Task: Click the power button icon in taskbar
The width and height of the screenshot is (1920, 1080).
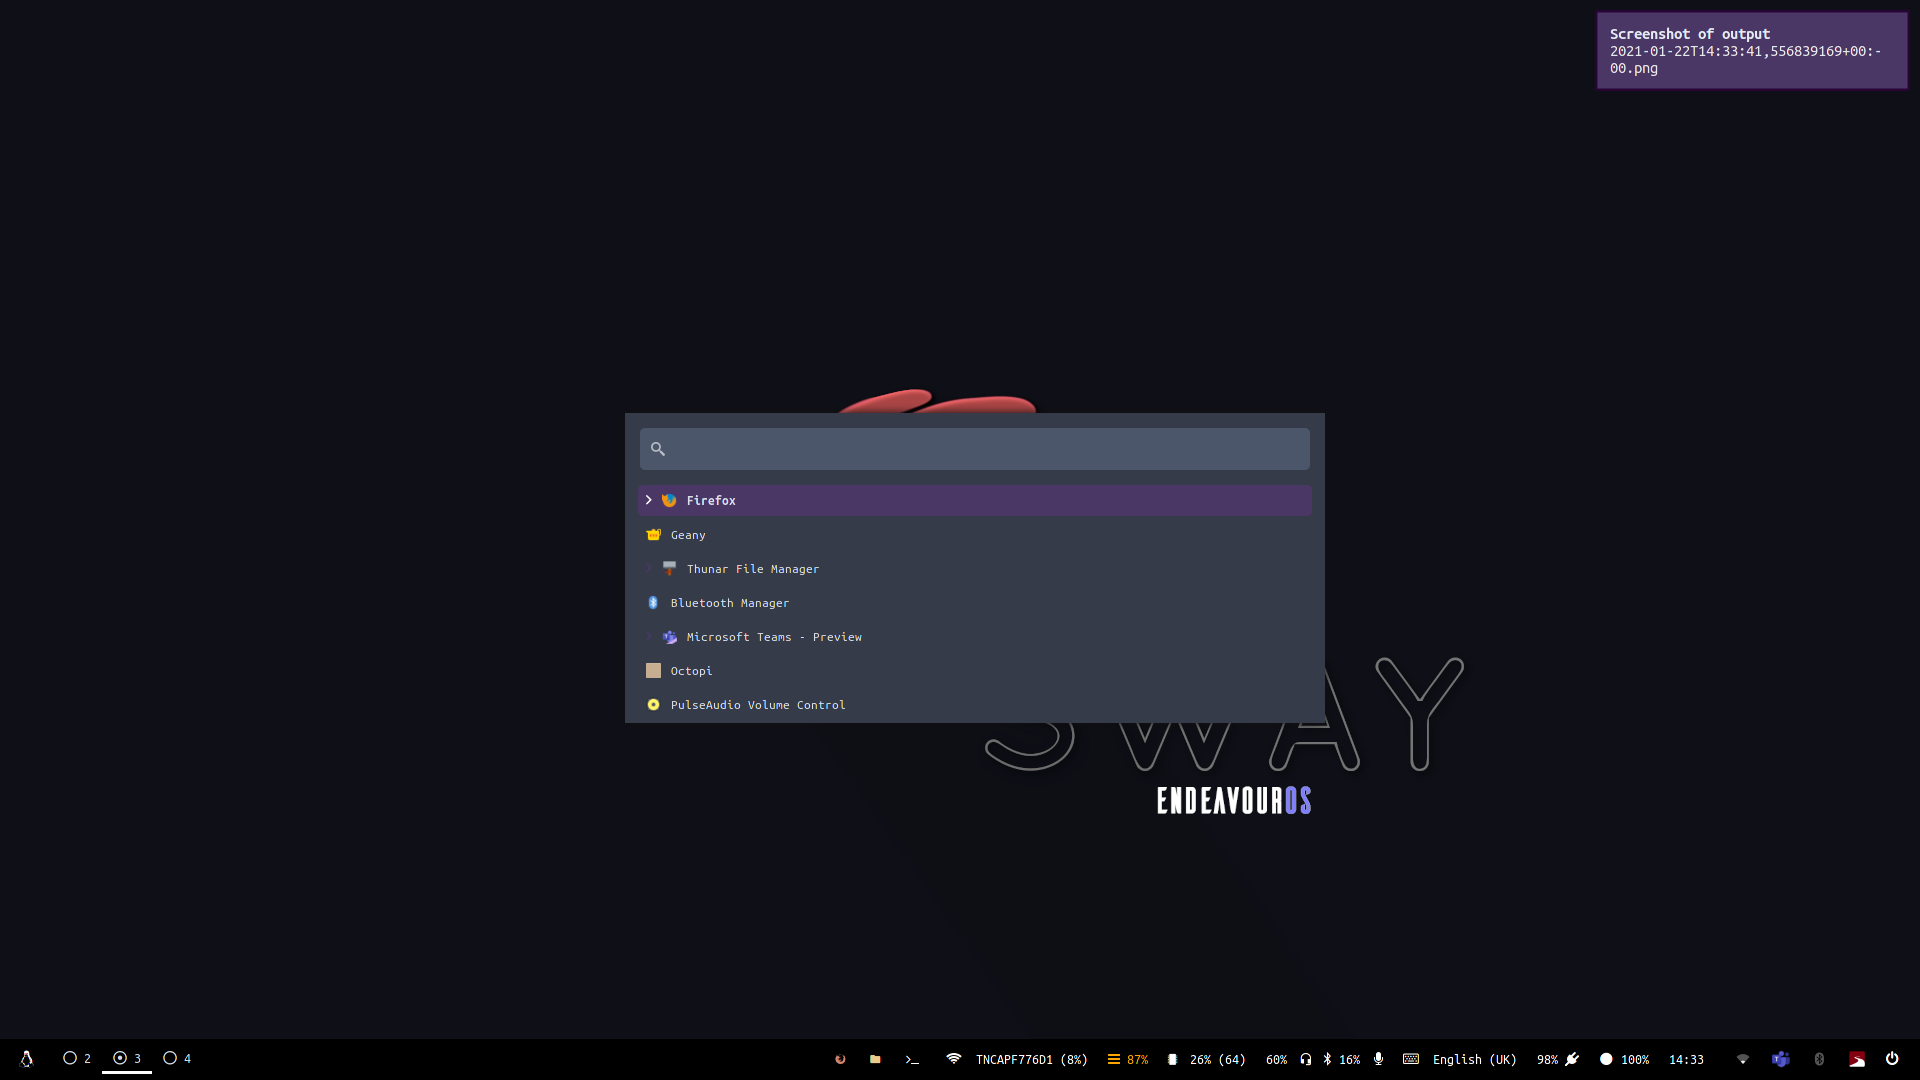Action: click(x=1892, y=1059)
